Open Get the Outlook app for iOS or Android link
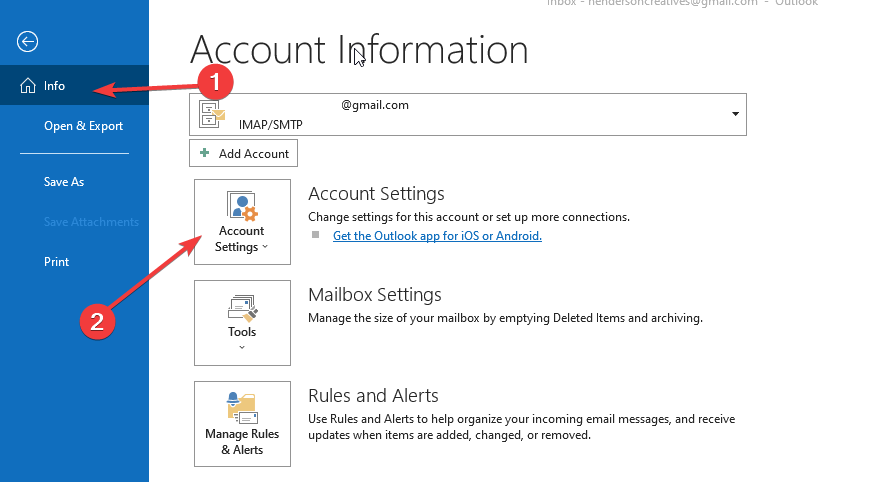This screenshot has height=482, width=886. click(x=437, y=236)
